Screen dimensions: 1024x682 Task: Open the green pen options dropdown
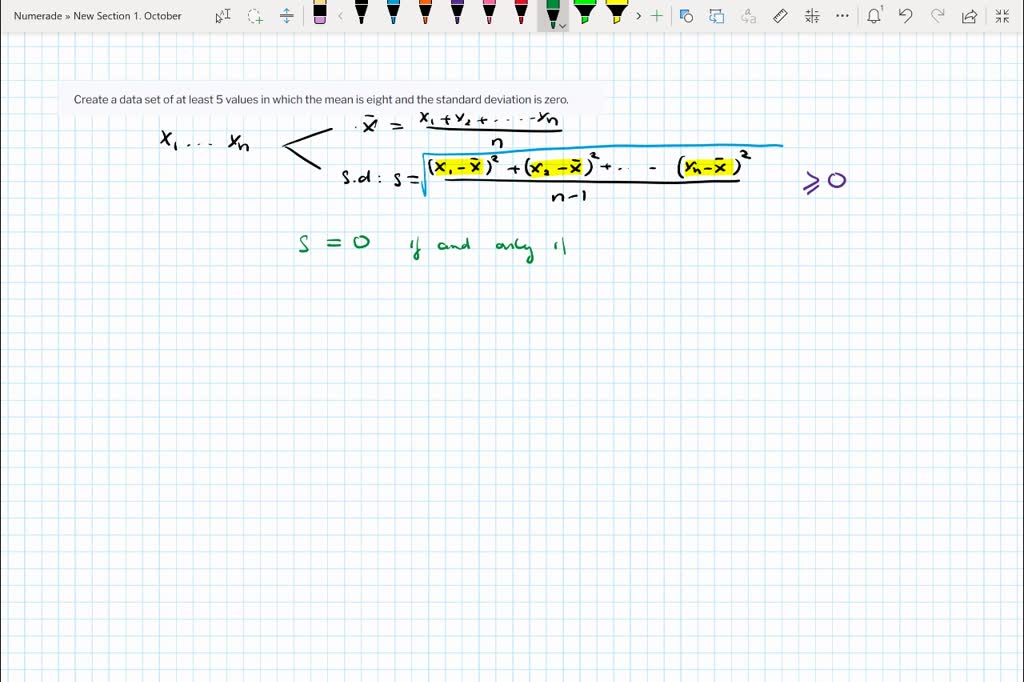(x=561, y=24)
